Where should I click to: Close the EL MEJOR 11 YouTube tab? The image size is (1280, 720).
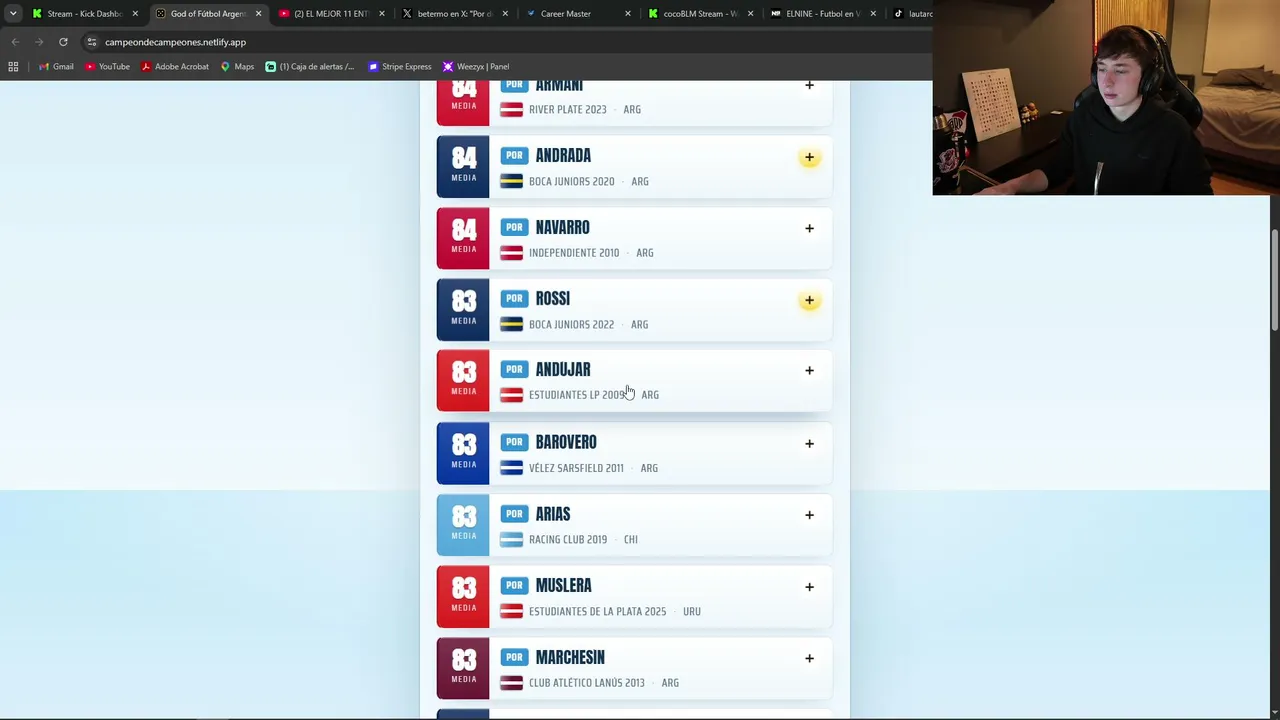click(381, 14)
